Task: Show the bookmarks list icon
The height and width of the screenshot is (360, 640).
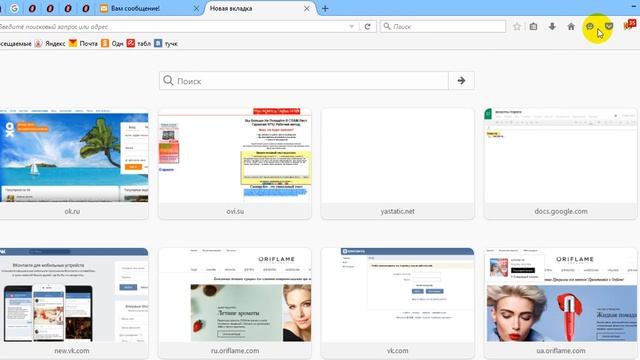Action: [533, 27]
